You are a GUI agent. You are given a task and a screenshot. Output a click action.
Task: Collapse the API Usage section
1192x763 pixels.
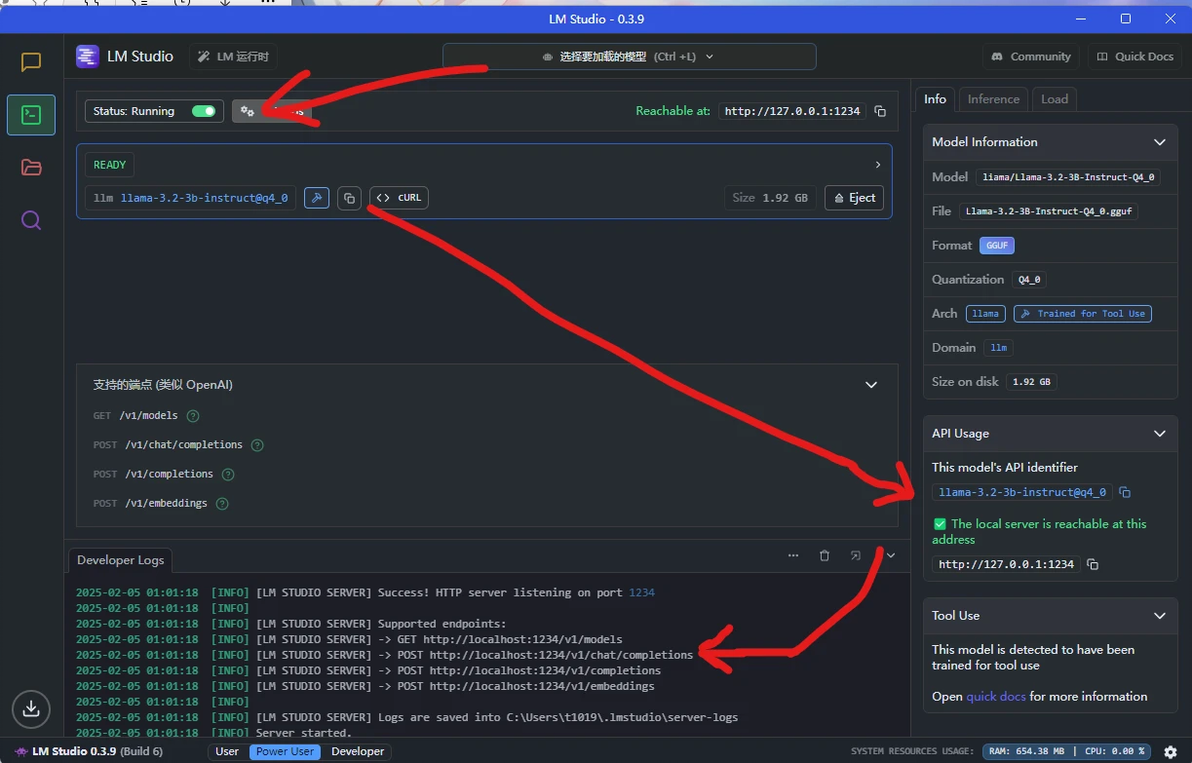pyautogui.click(x=1159, y=433)
